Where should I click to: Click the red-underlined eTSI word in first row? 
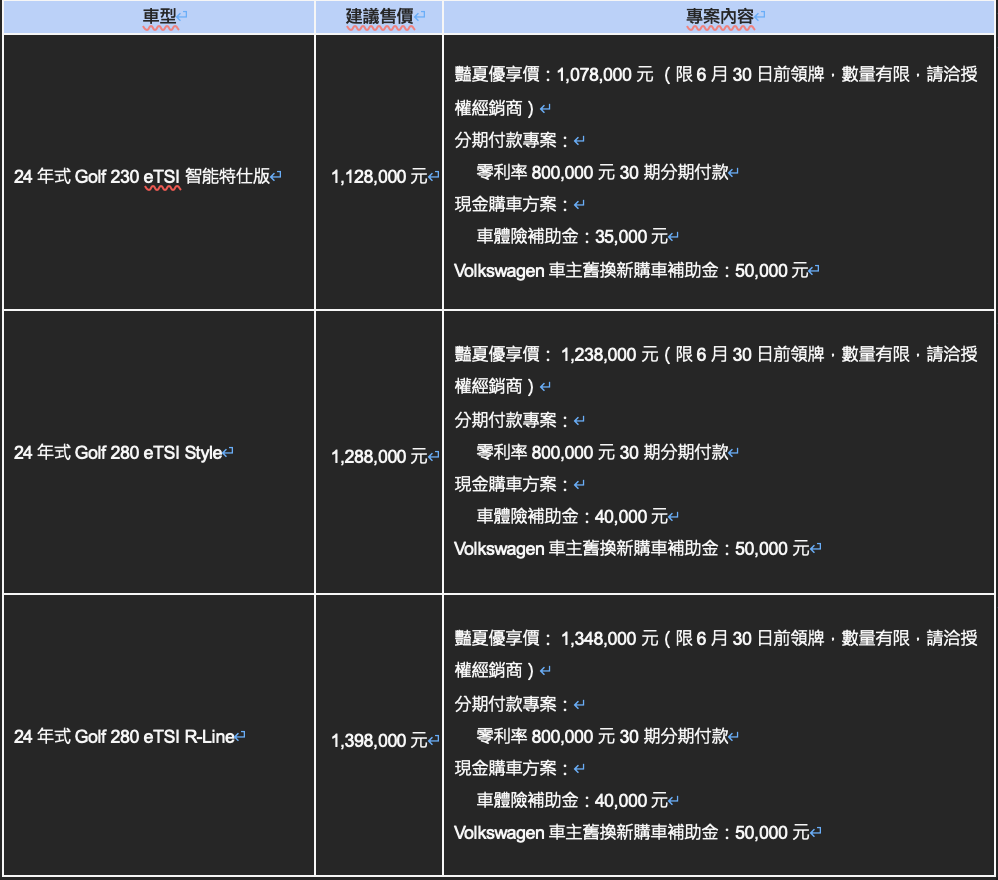(x=162, y=177)
